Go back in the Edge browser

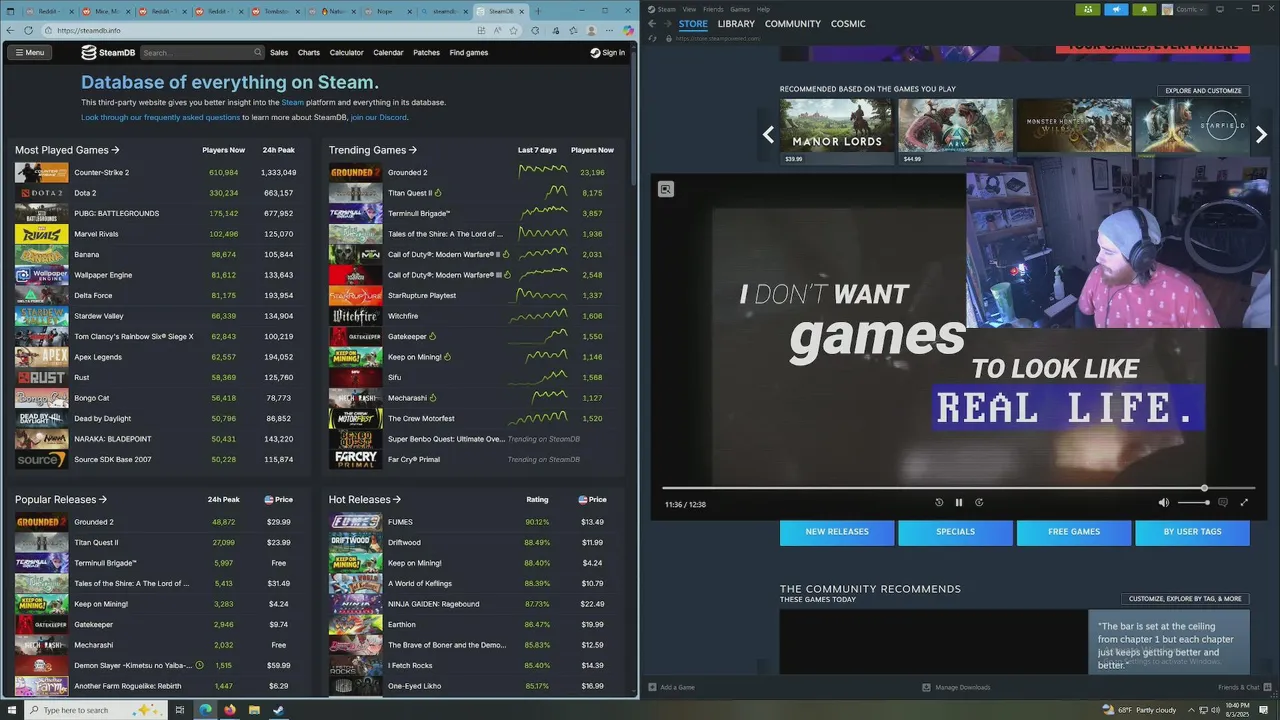11,30
